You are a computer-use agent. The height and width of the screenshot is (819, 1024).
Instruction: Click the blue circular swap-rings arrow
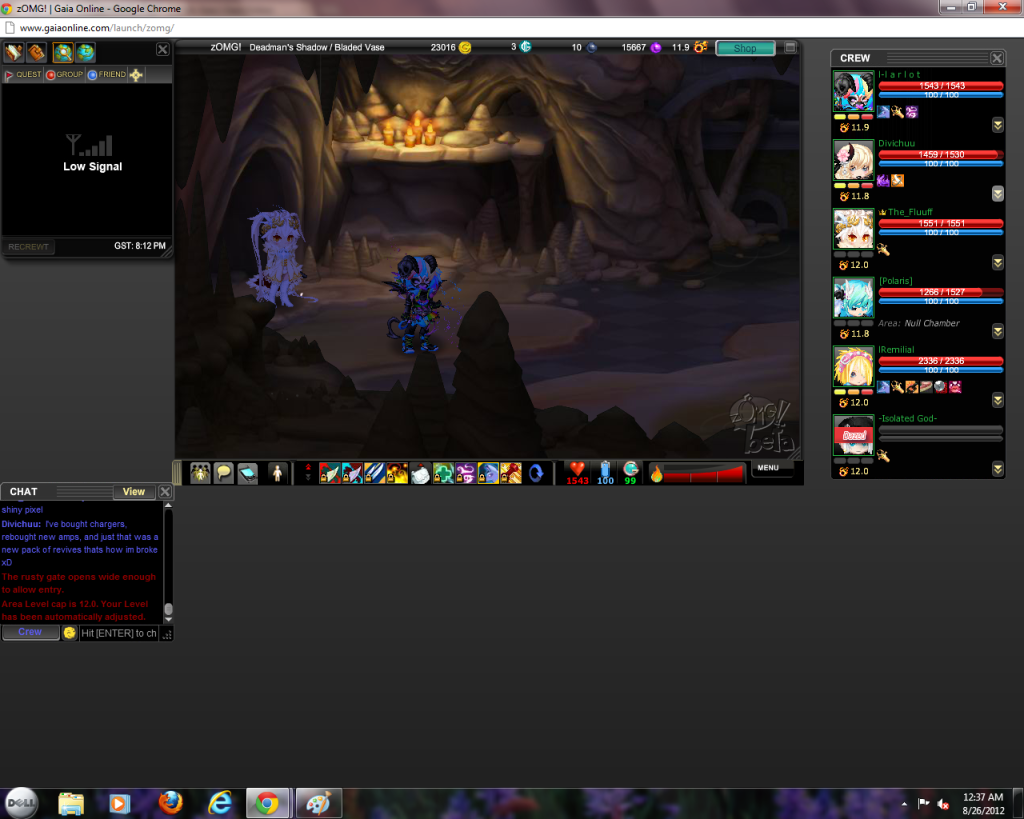536,473
